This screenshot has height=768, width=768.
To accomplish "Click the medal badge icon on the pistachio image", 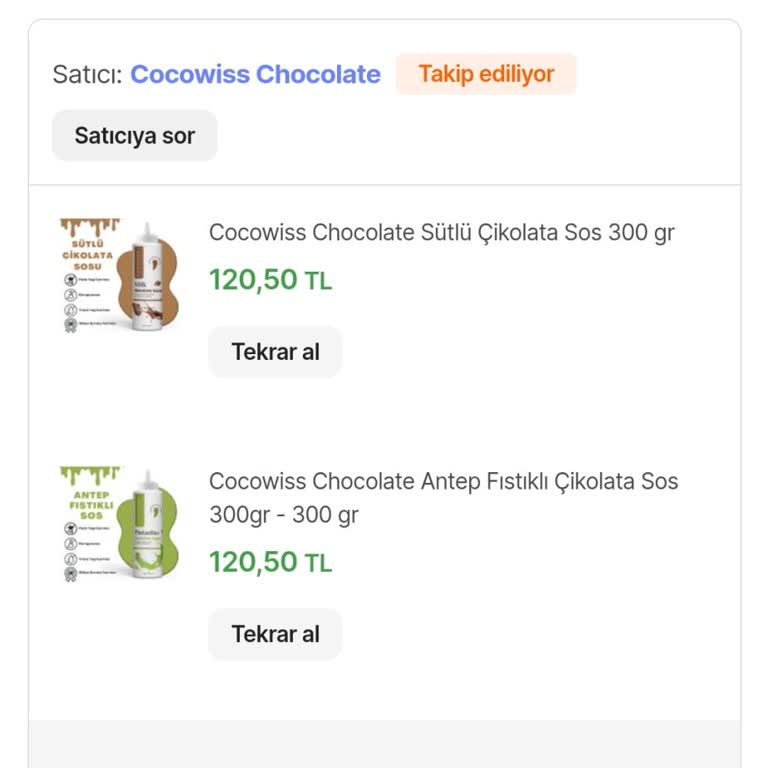I will pos(71,574).
